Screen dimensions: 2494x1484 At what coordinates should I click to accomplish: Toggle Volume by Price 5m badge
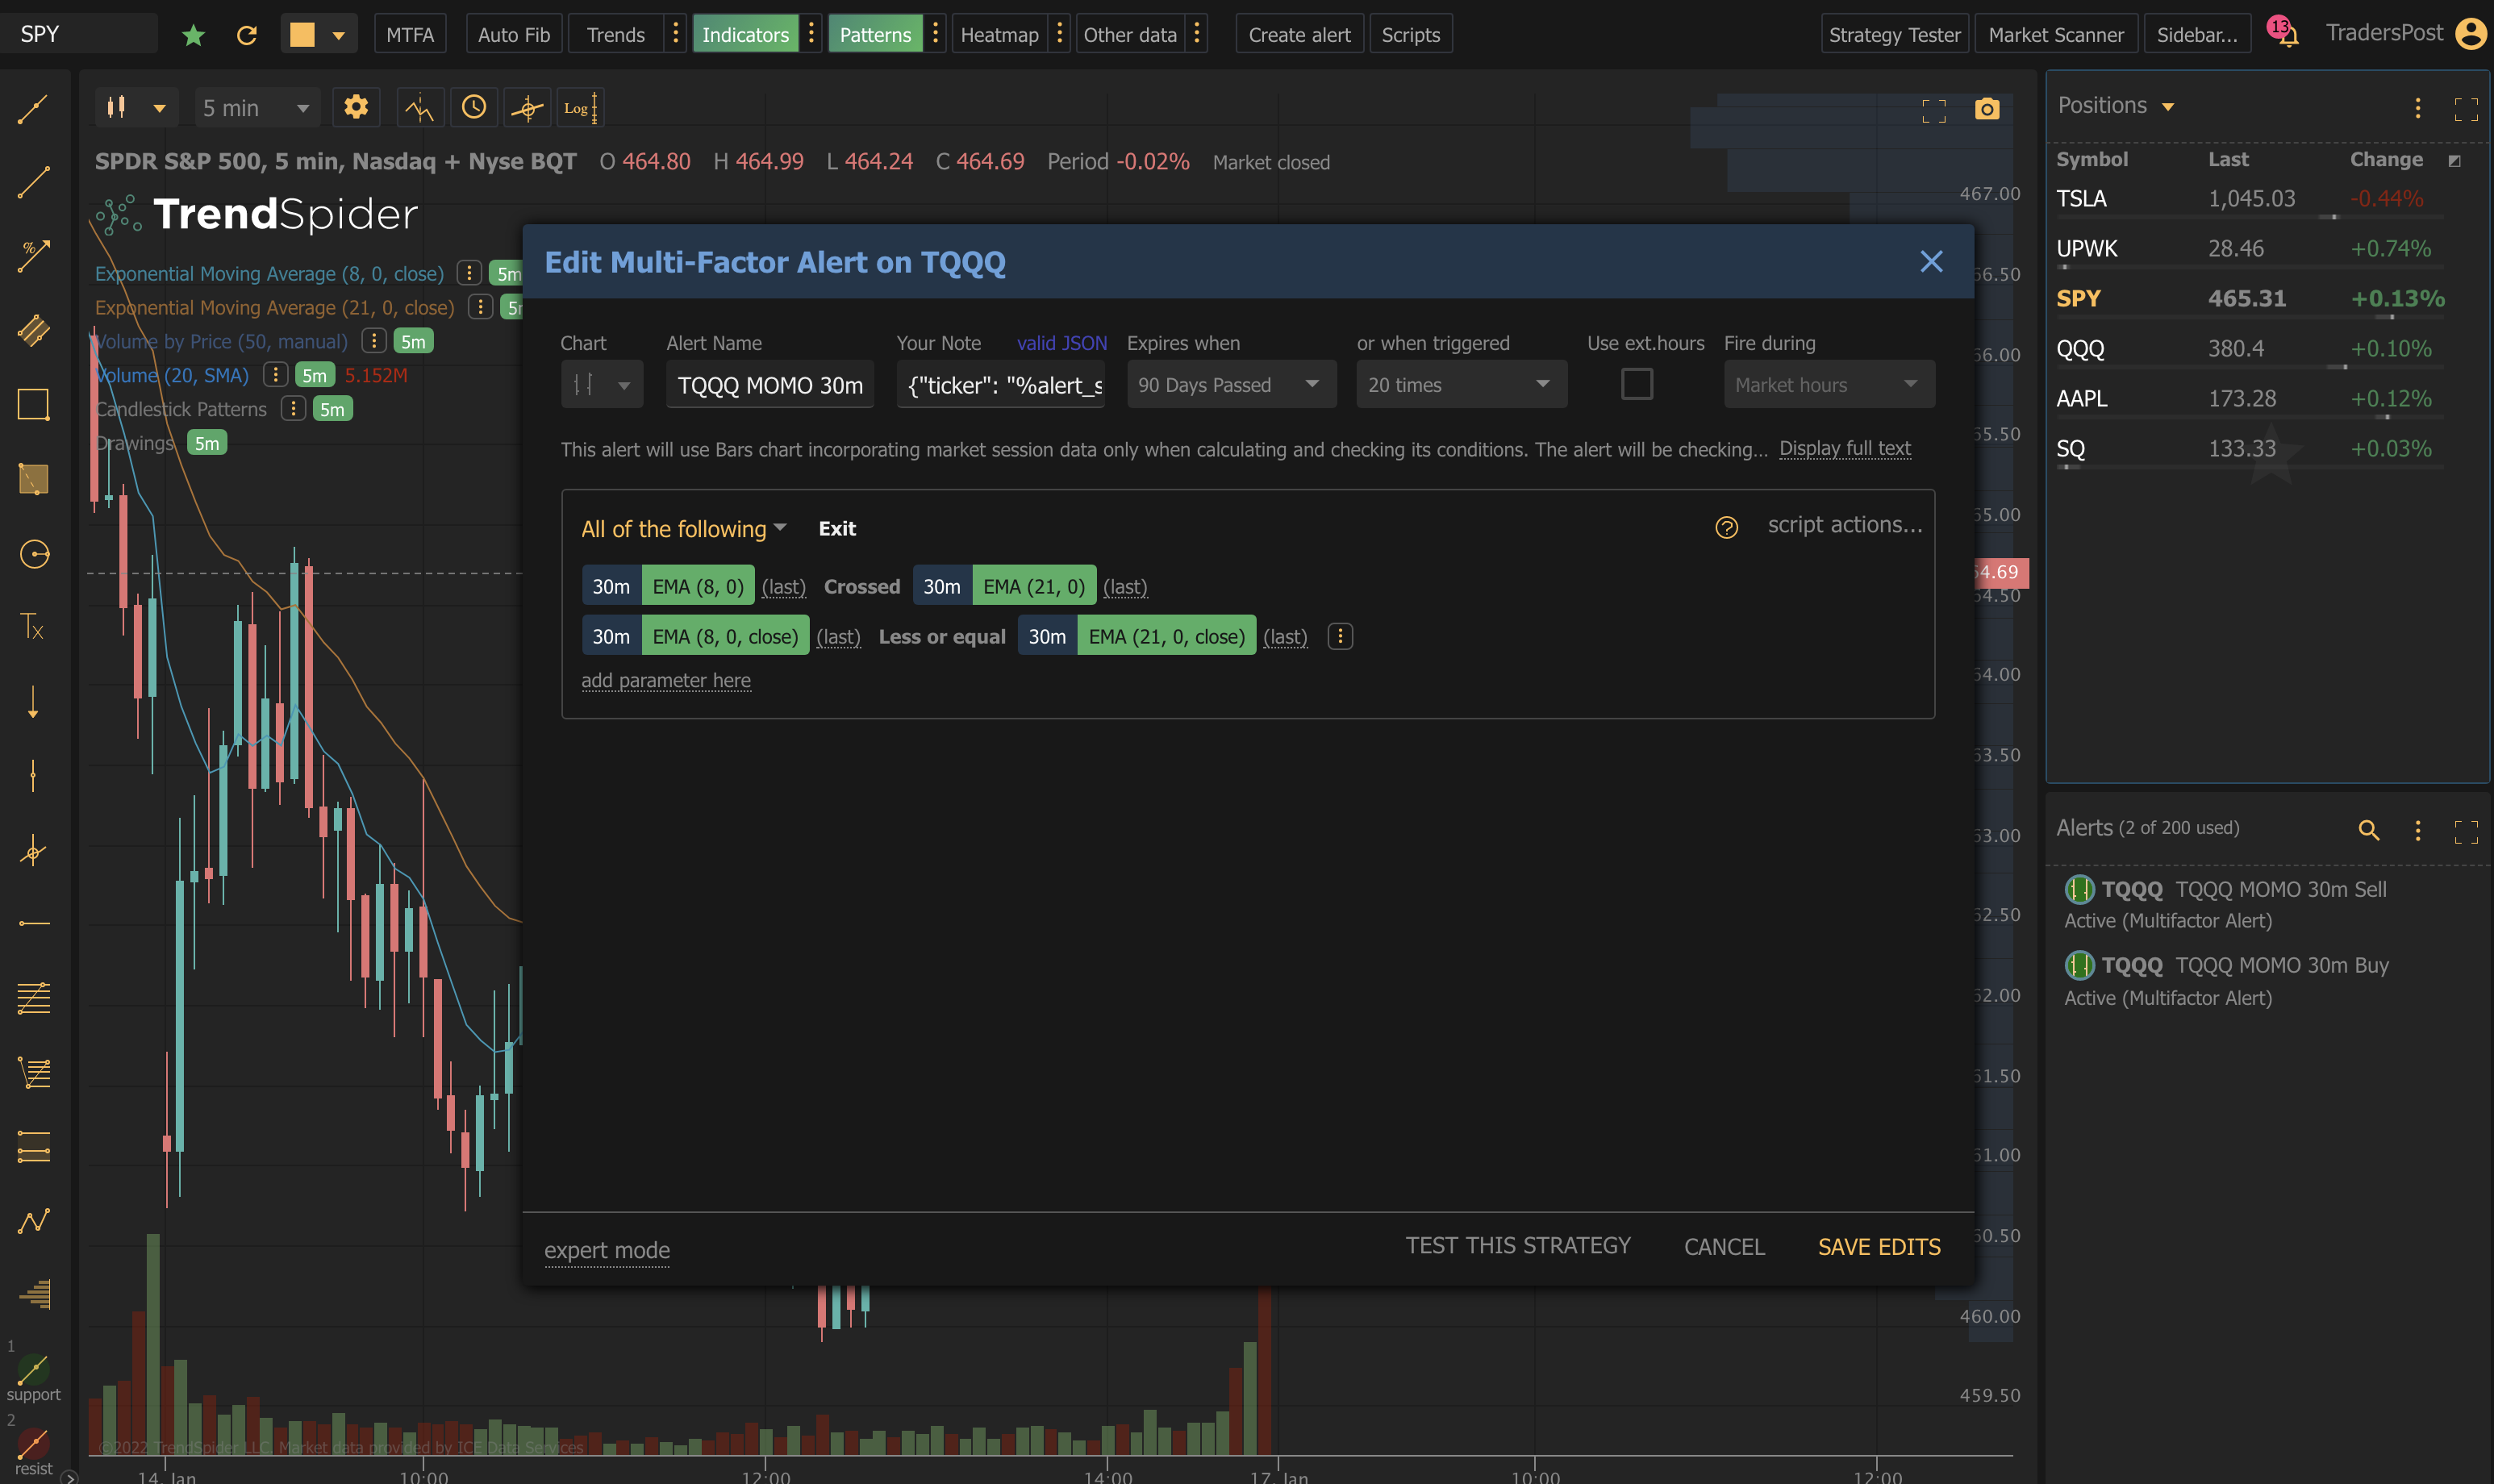tap(413, 341)
